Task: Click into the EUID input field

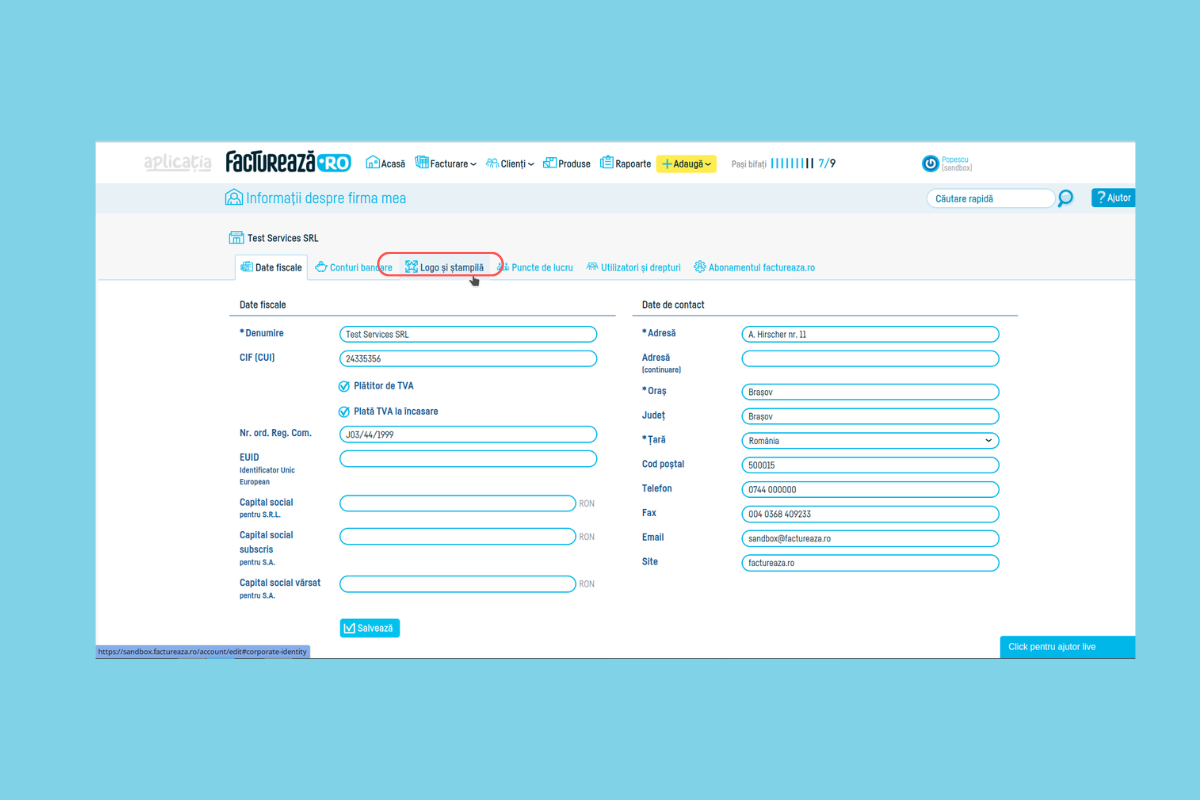Action: tap(468, 459)
